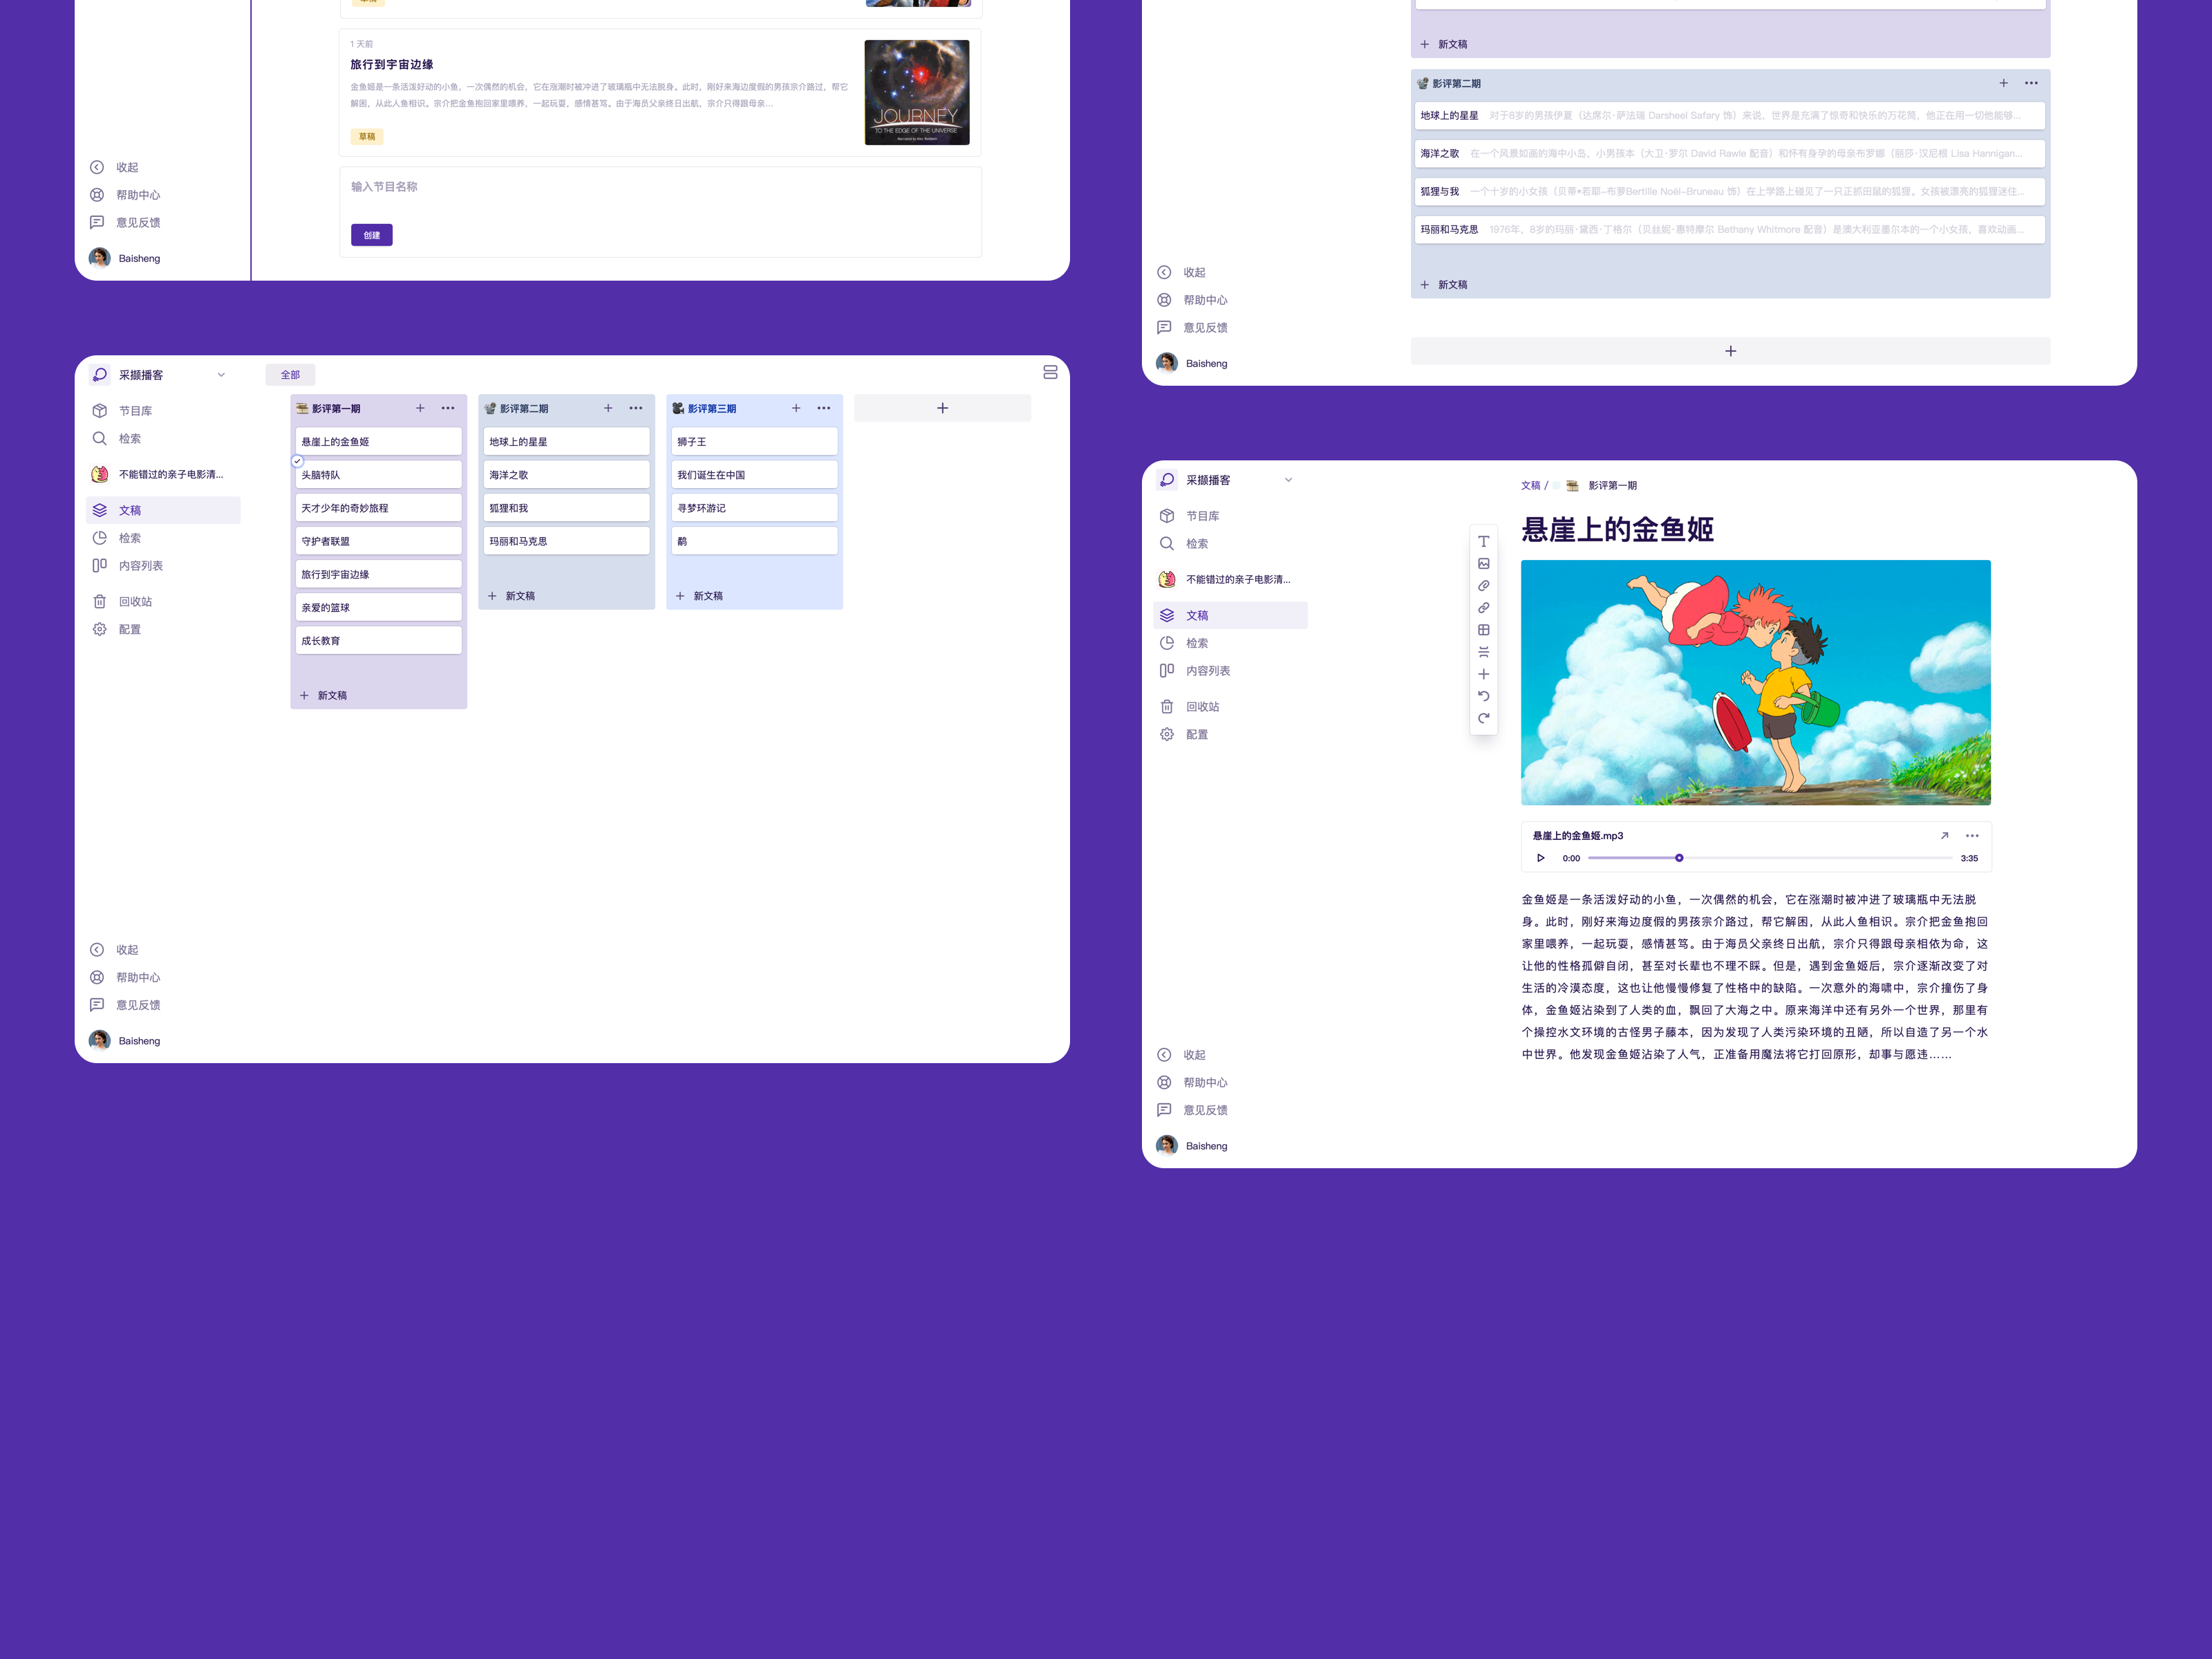Select the text tool in editor toolbar
This screenshot has width=2212, height=1659.
pyautogui.click(x=1483, y=541)
